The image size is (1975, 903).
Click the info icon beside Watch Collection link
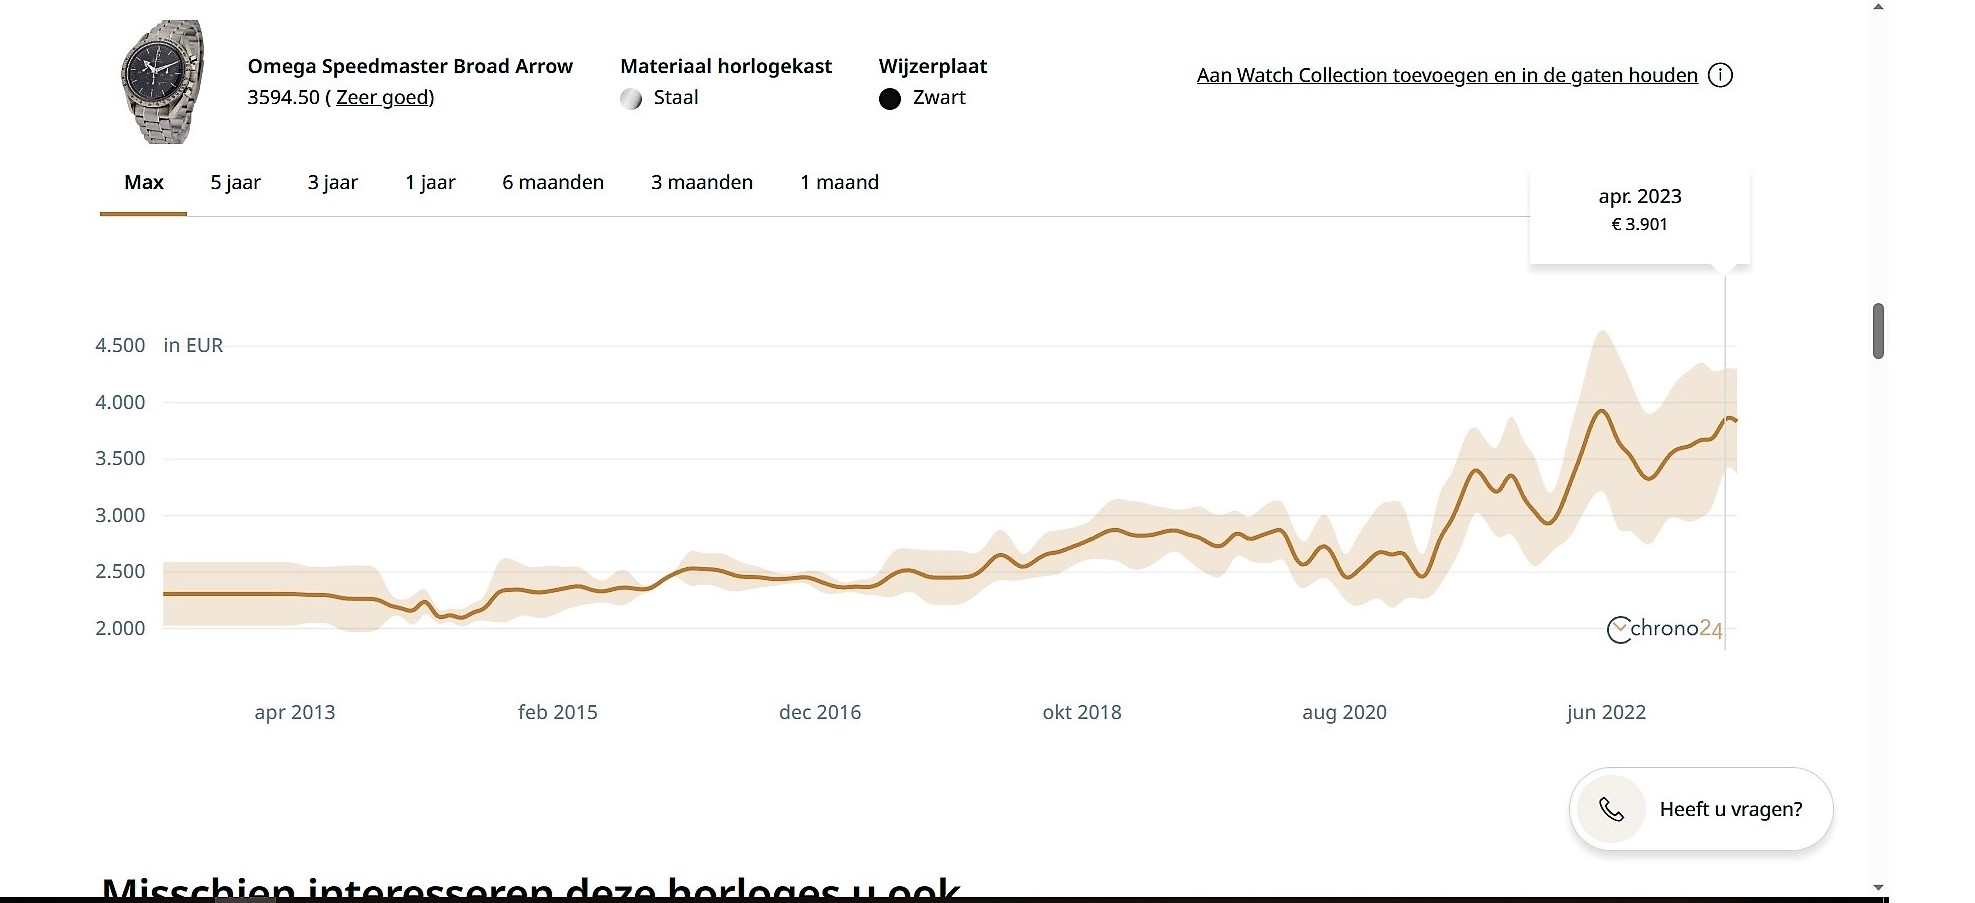pos(1720,75)
